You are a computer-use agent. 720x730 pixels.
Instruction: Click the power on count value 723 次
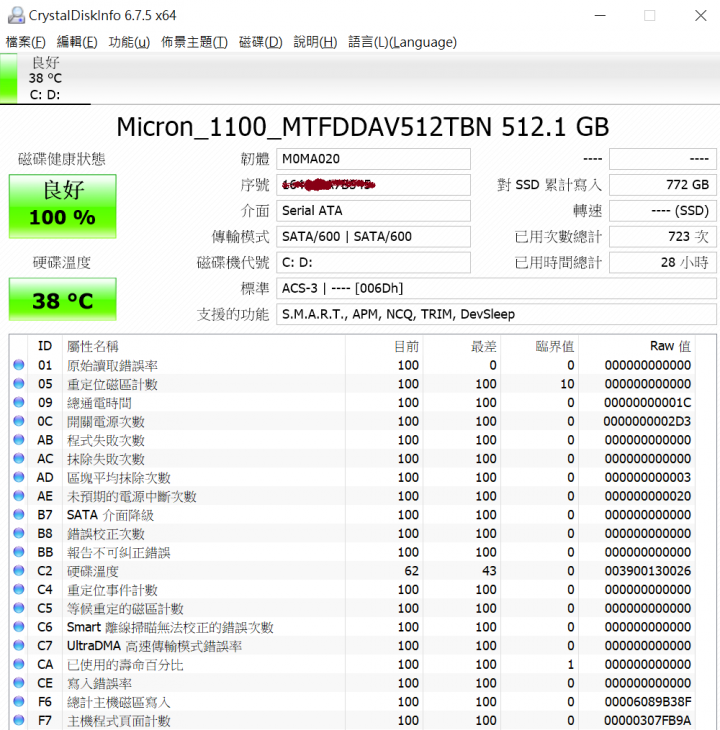[x=663, y=237]
